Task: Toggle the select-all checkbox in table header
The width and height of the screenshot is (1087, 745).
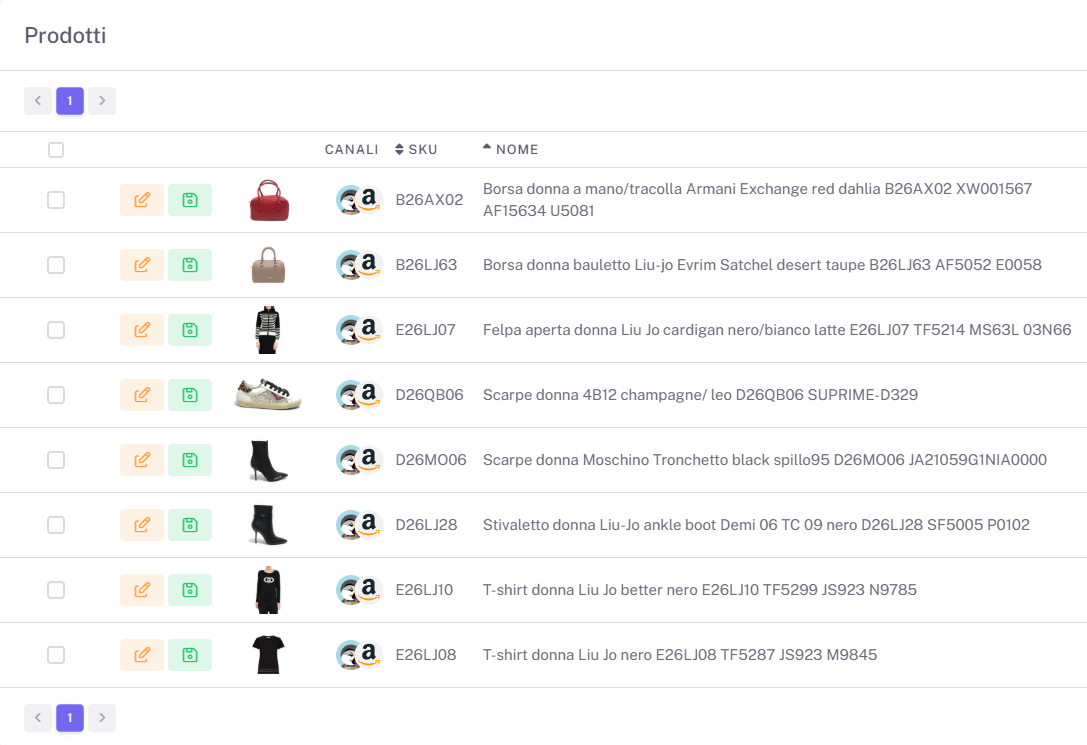Action: point(56,150)
